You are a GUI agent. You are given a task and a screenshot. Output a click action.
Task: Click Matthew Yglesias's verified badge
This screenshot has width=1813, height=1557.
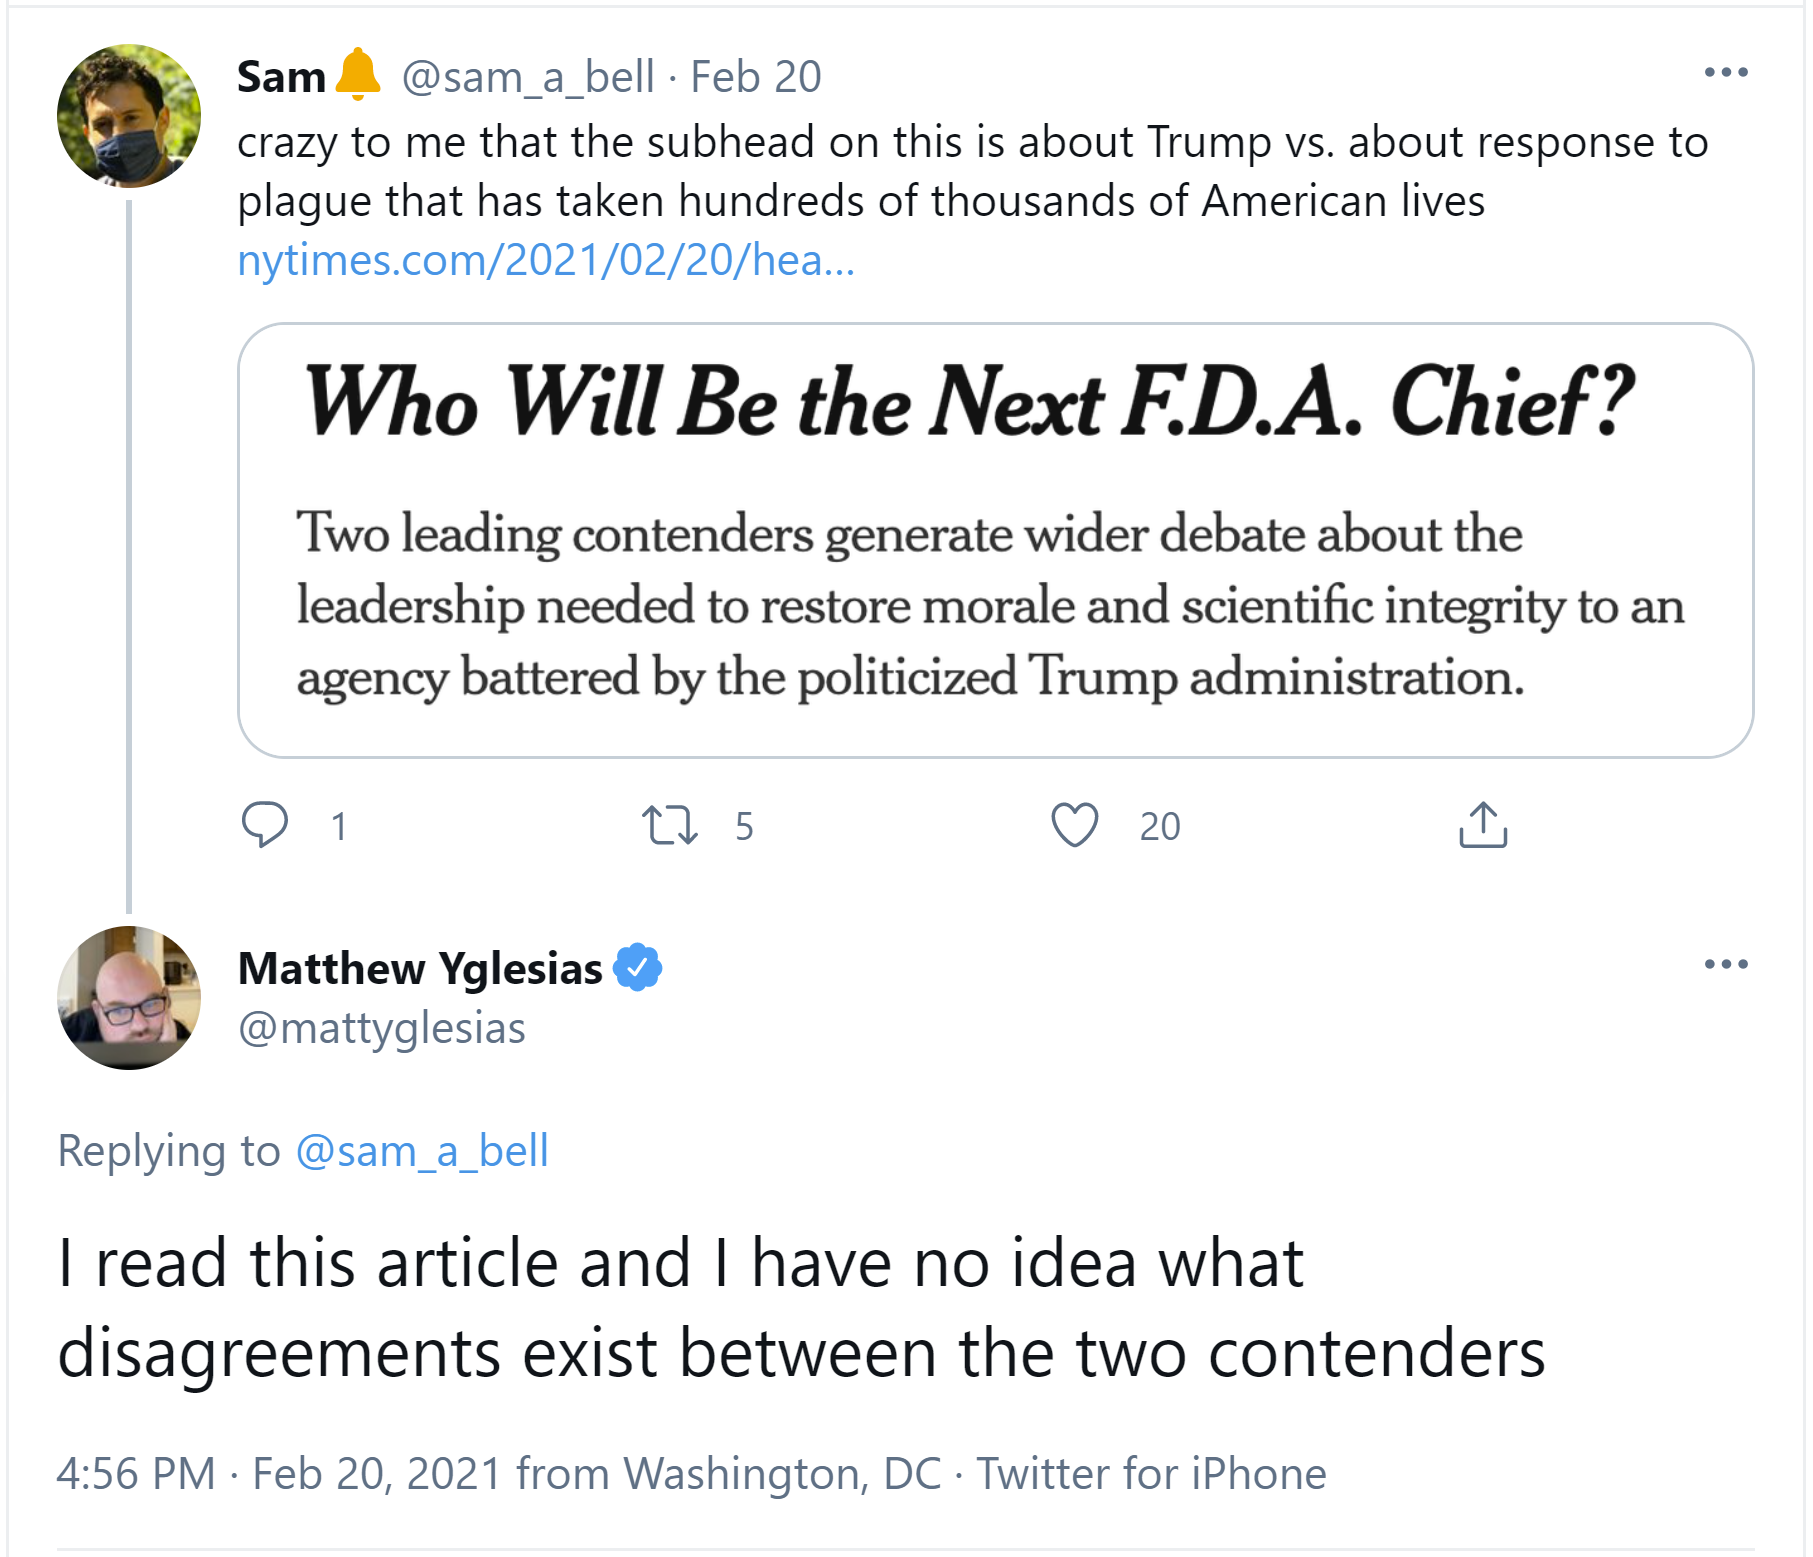tap(637, 968)
